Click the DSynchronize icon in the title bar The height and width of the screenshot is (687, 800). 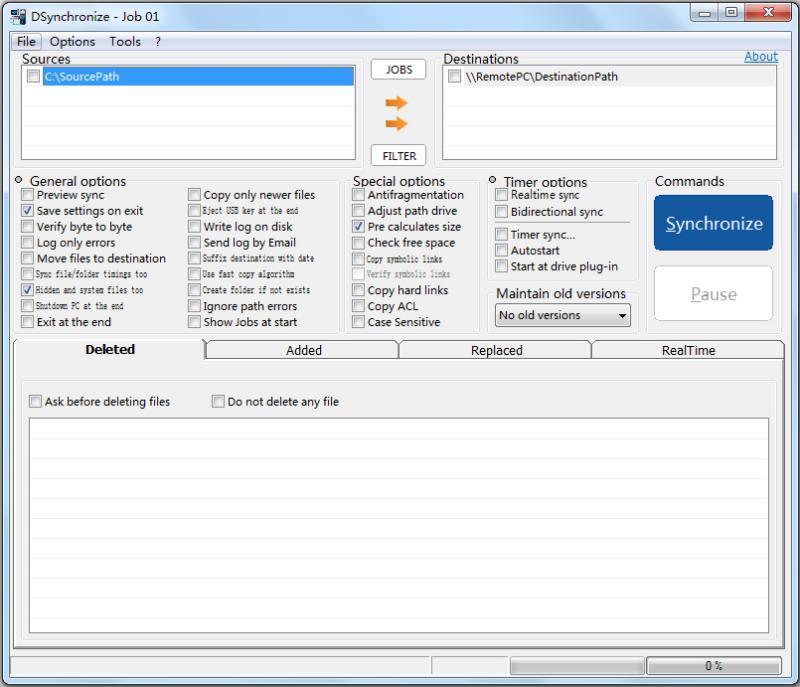pyautogui.click(x=16, y=15)
